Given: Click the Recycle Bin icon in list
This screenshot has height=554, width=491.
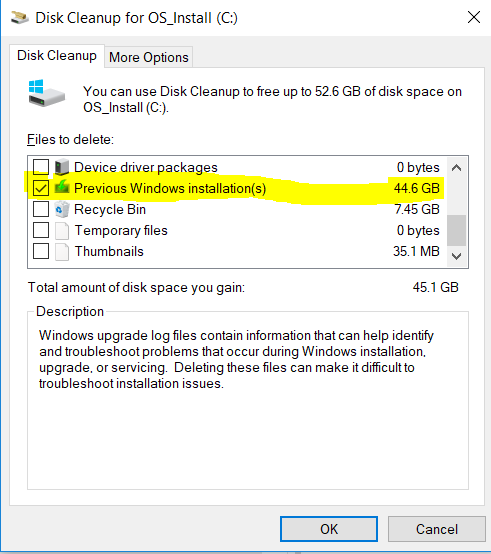Looking at the screenshot, I should pyautogui.click(x=62, y=209).
